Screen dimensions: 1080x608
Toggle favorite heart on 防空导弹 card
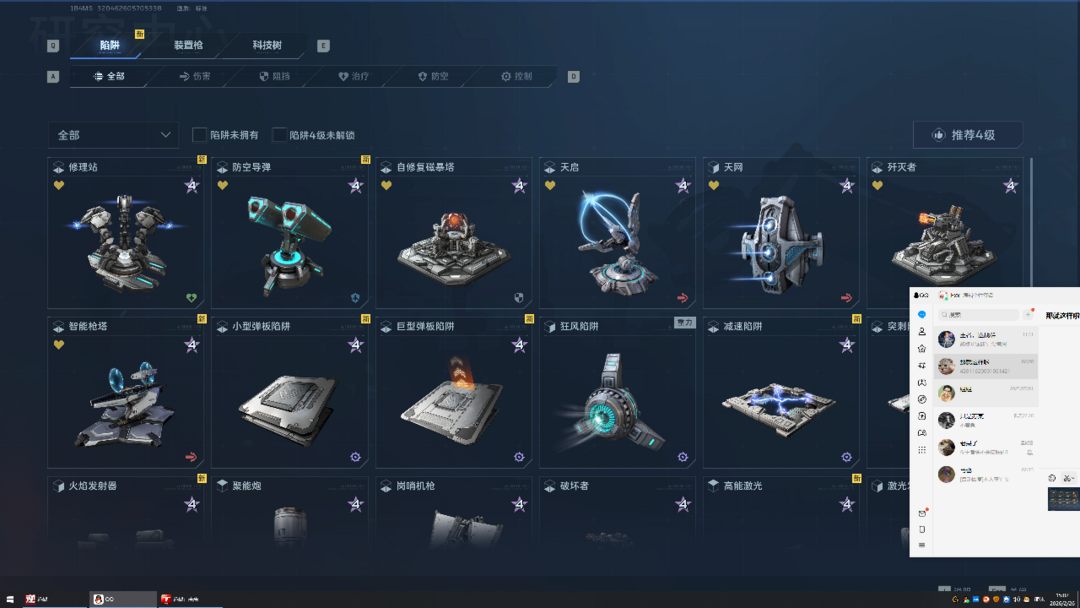(x=222, y=185)
